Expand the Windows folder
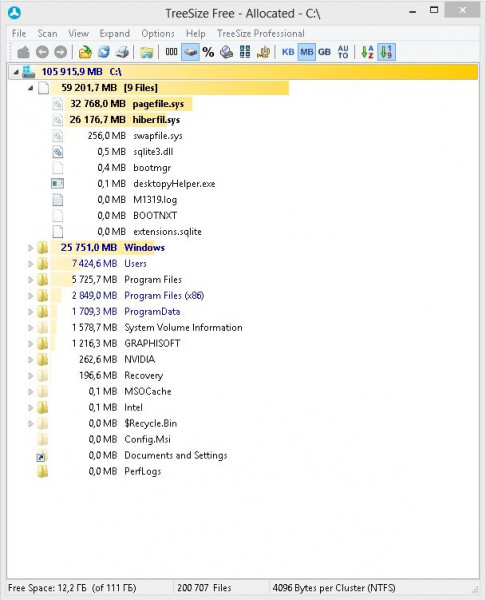Image resolution: width=486 pixels, height=600 pixels. (31, 248)
